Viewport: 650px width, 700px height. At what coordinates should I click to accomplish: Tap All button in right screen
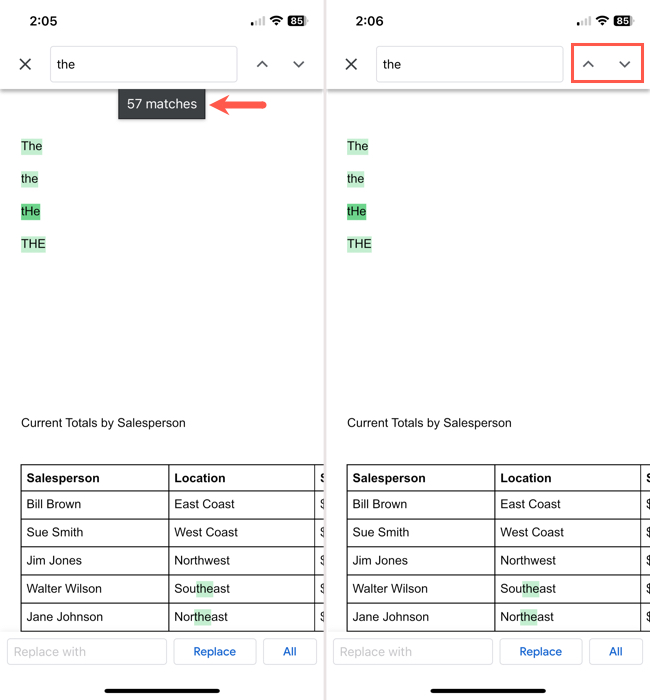[616, 651]
